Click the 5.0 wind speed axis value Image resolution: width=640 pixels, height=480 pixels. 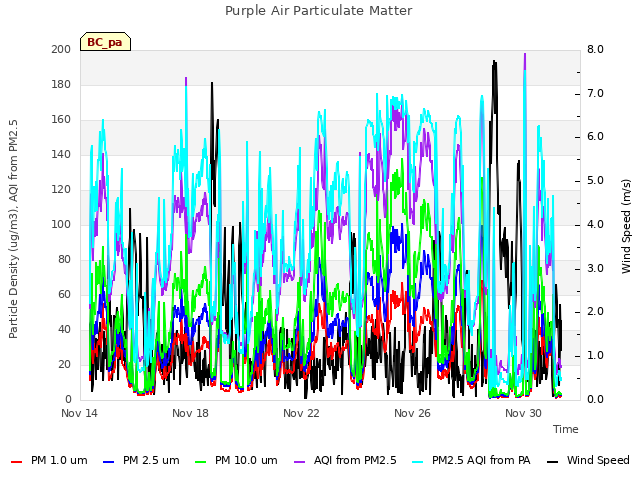pos(596,181)
